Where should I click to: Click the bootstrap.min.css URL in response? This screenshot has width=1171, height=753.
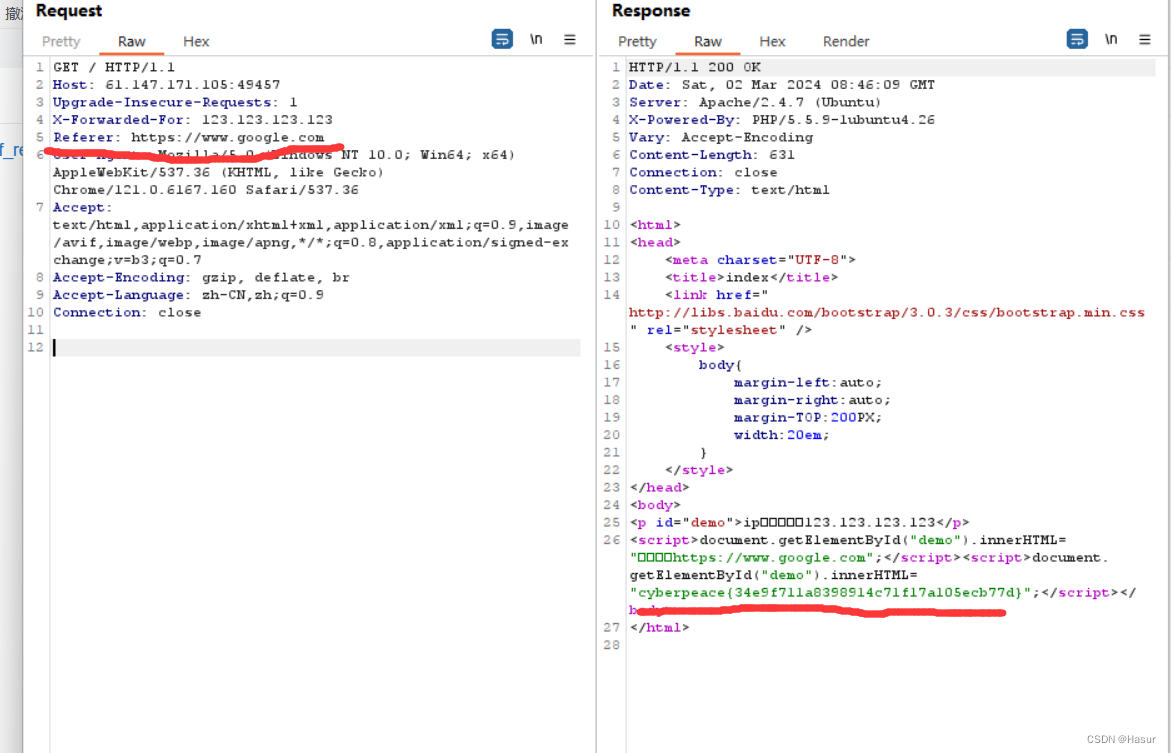pyautogui.click(x=886, y=312)
